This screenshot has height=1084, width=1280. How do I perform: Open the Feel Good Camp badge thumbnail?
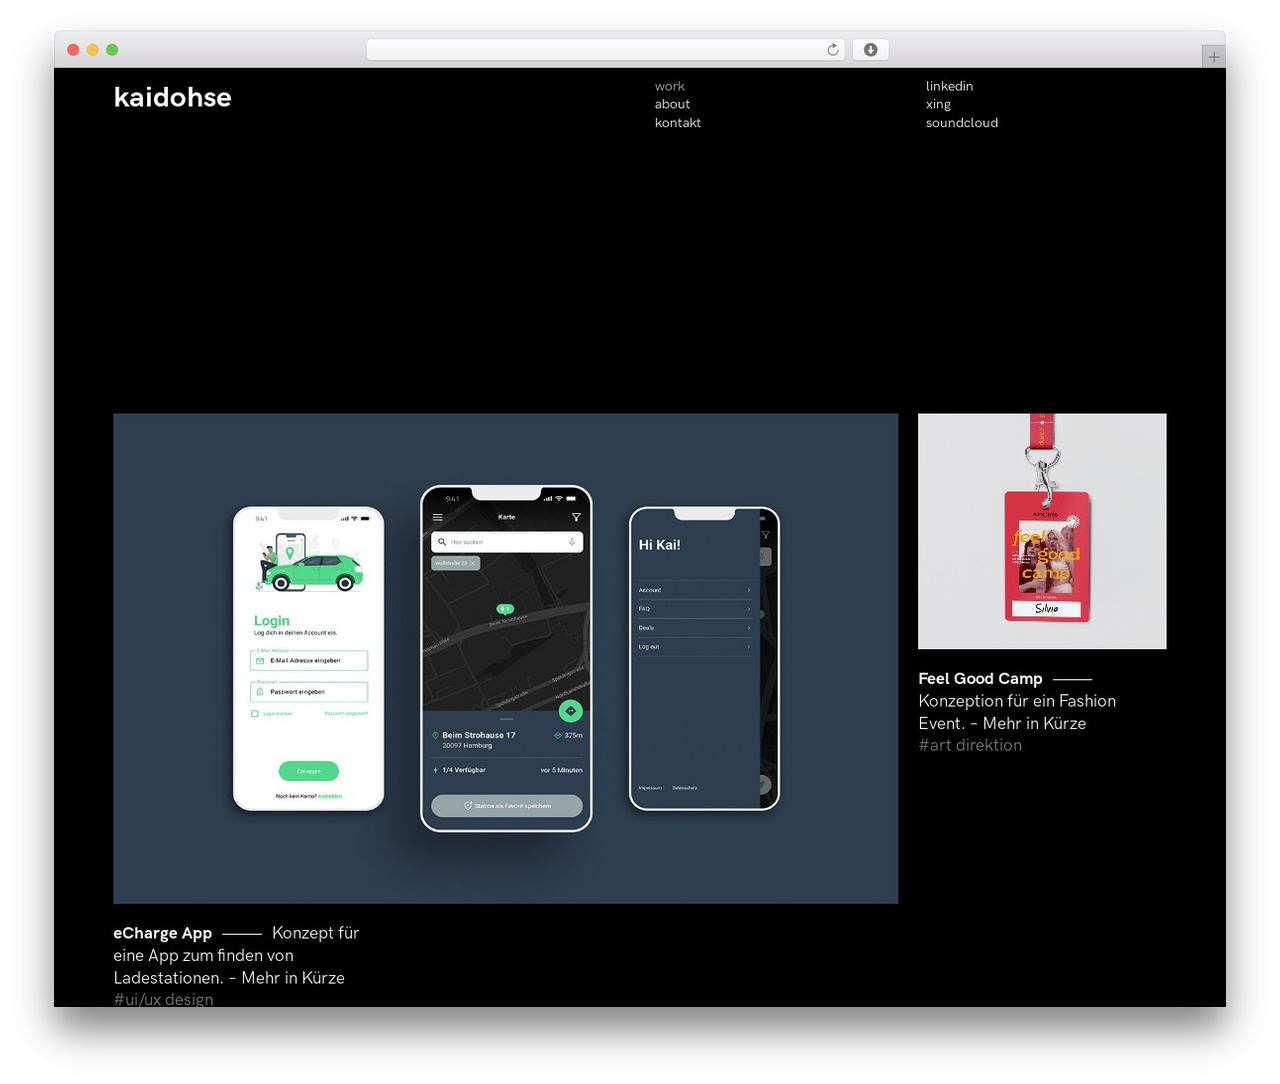click(1042, 531)
